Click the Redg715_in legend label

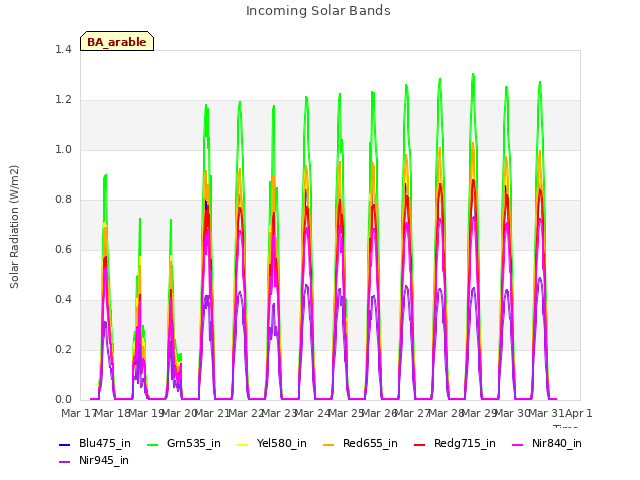[465, 443]
